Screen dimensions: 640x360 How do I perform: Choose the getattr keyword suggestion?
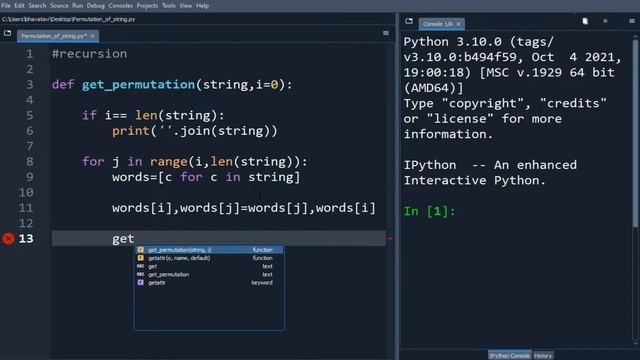[x=209, y=282]
